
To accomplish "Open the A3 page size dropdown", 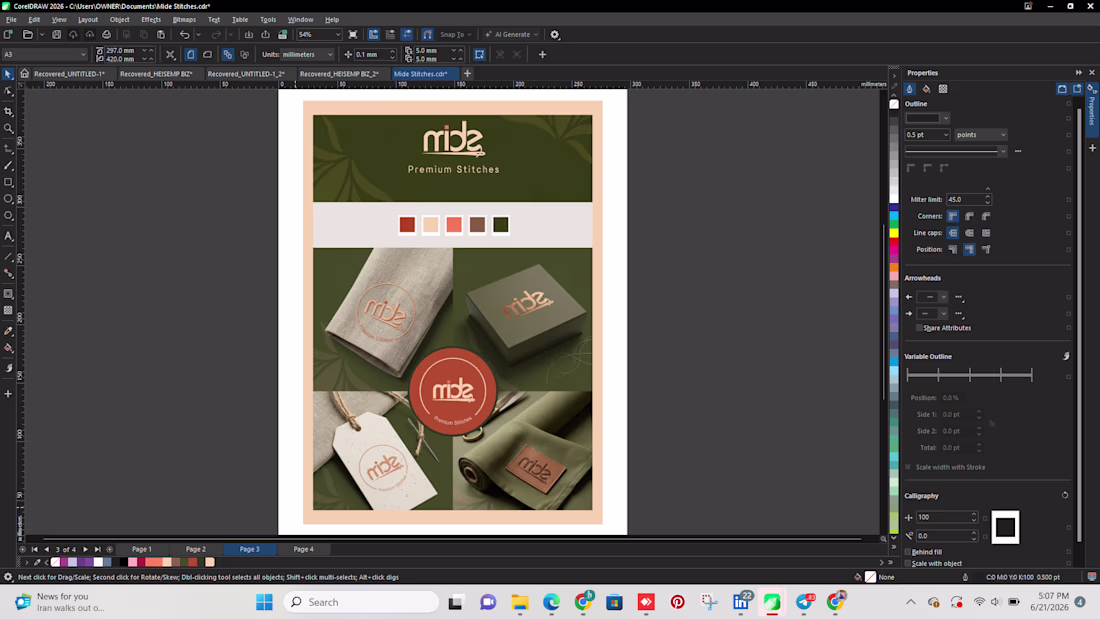I will tap(82, 54).
